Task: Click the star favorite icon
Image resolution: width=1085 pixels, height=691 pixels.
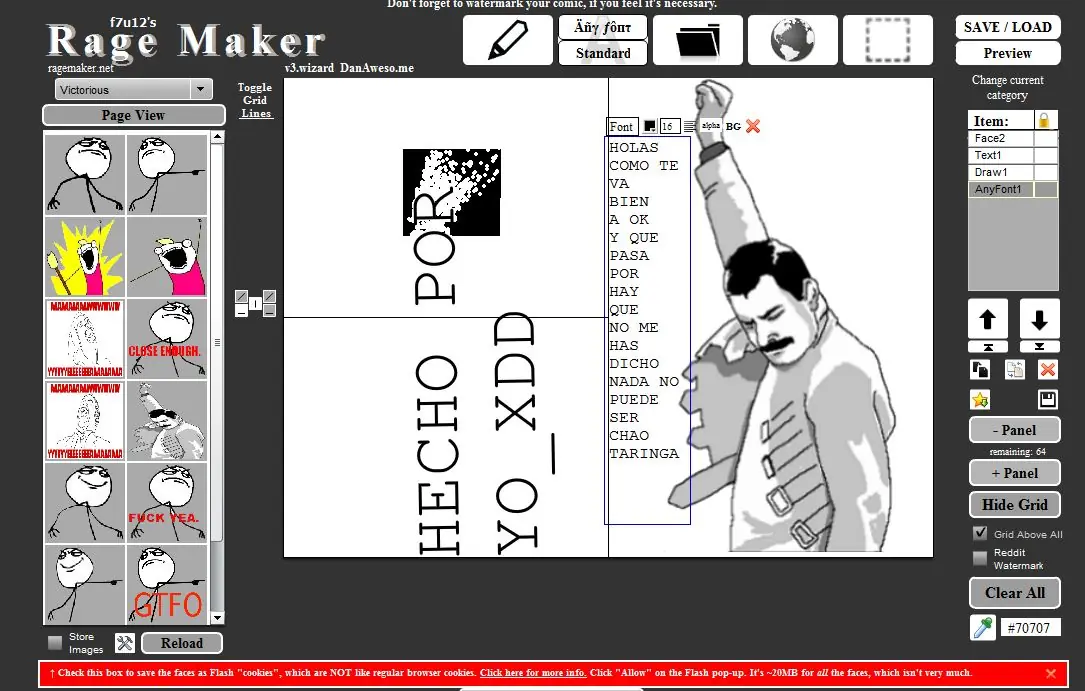Action: (x=980, y=399)
